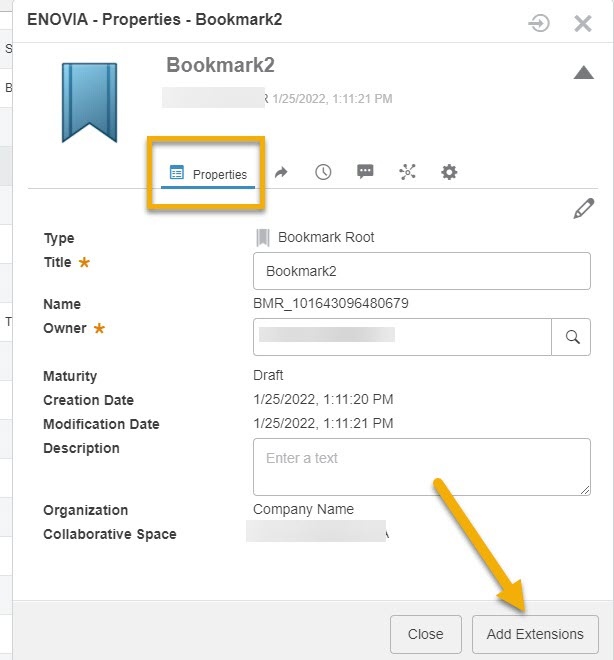This screenshot has width=614, height=660.
Task: Open the settings gear tab
Action: [x=449, y=172]
